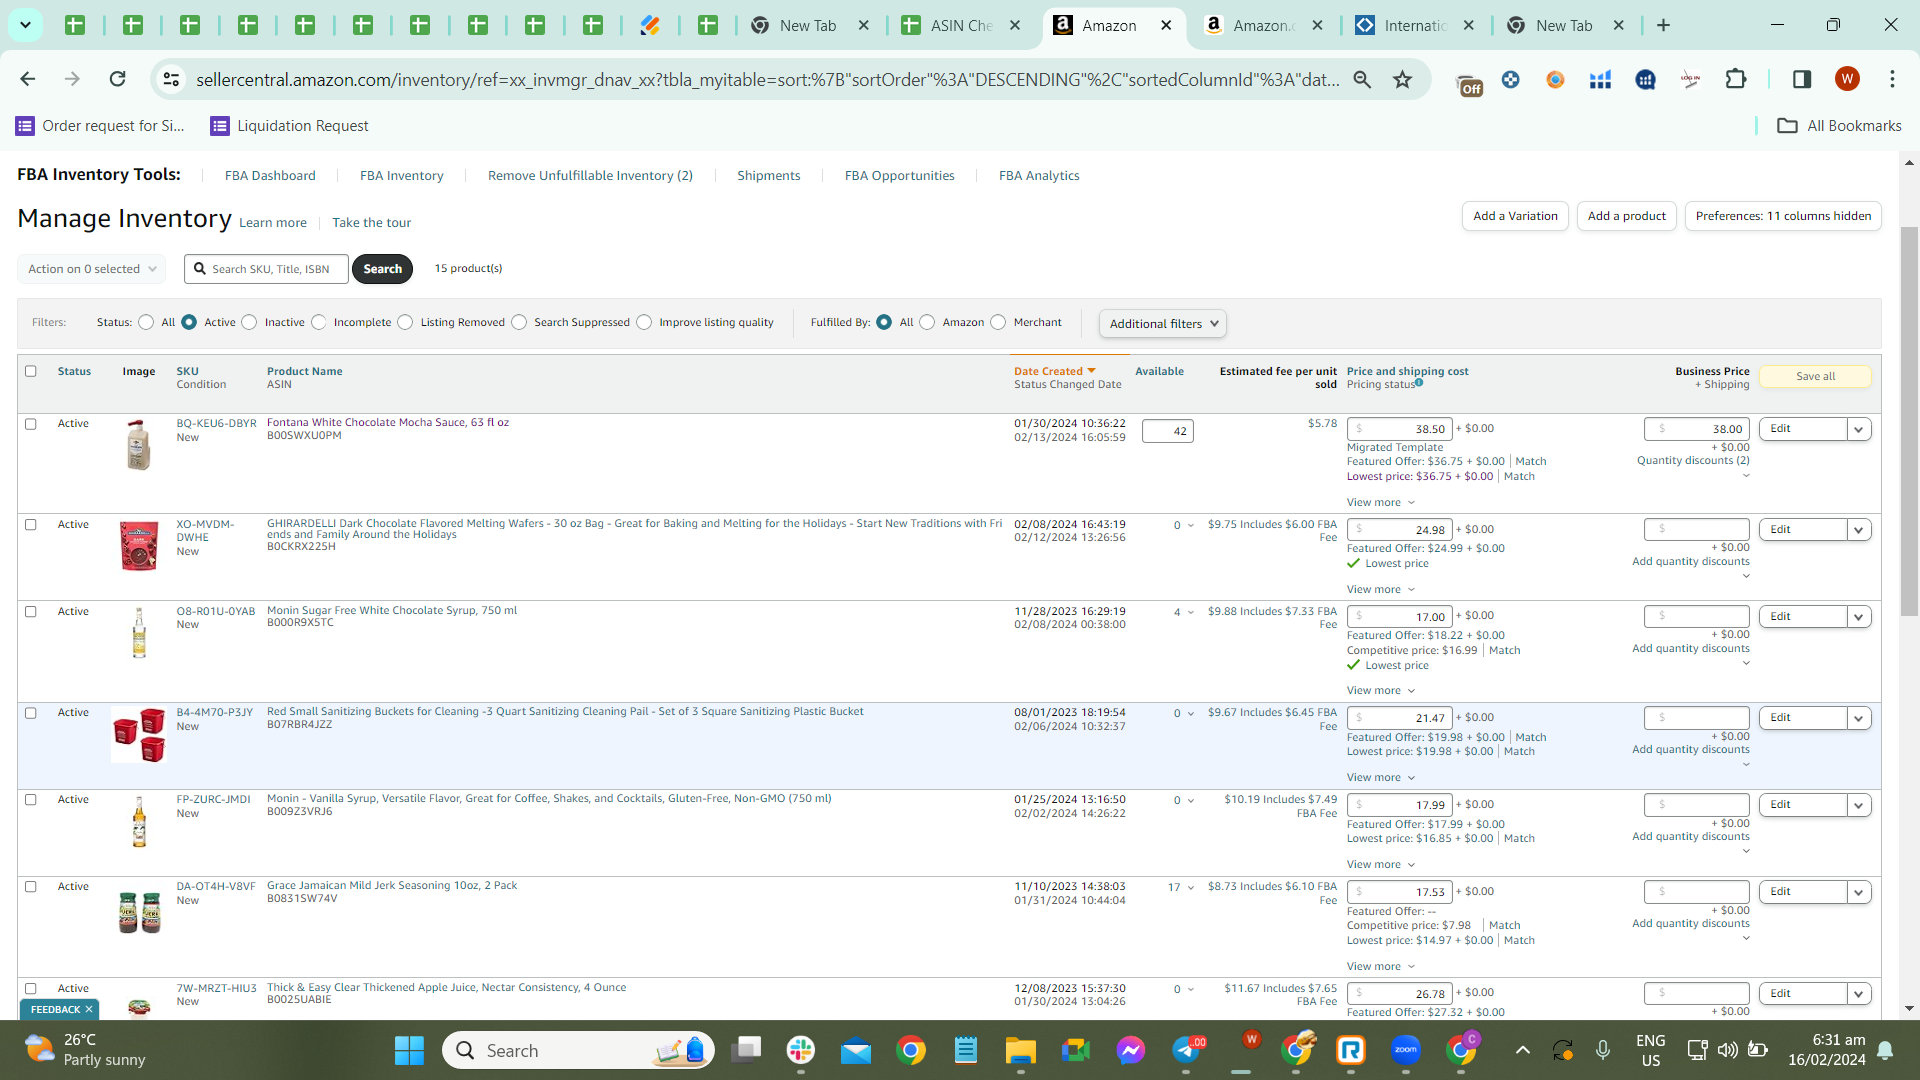Open the Chrome extensions puzzle icon
The width and height of the screenshot is (1920, 1080).
(x=1736, y=79)
